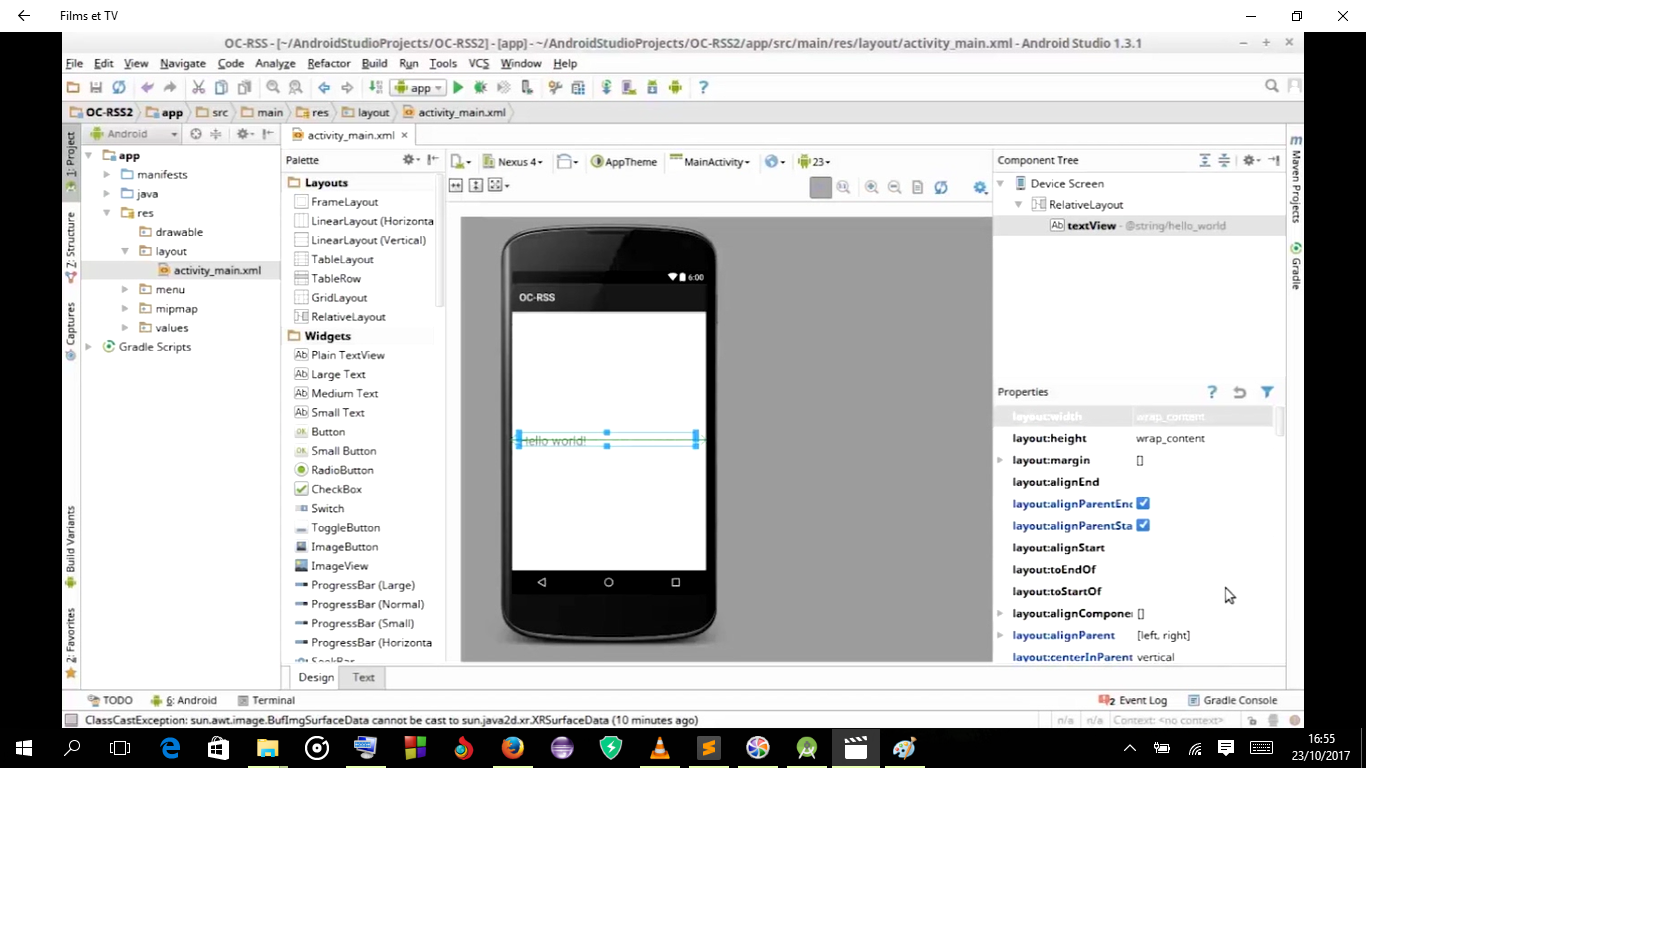Sync project with Gradle files
1664x936 pixels.
click(x=605, y=88)
